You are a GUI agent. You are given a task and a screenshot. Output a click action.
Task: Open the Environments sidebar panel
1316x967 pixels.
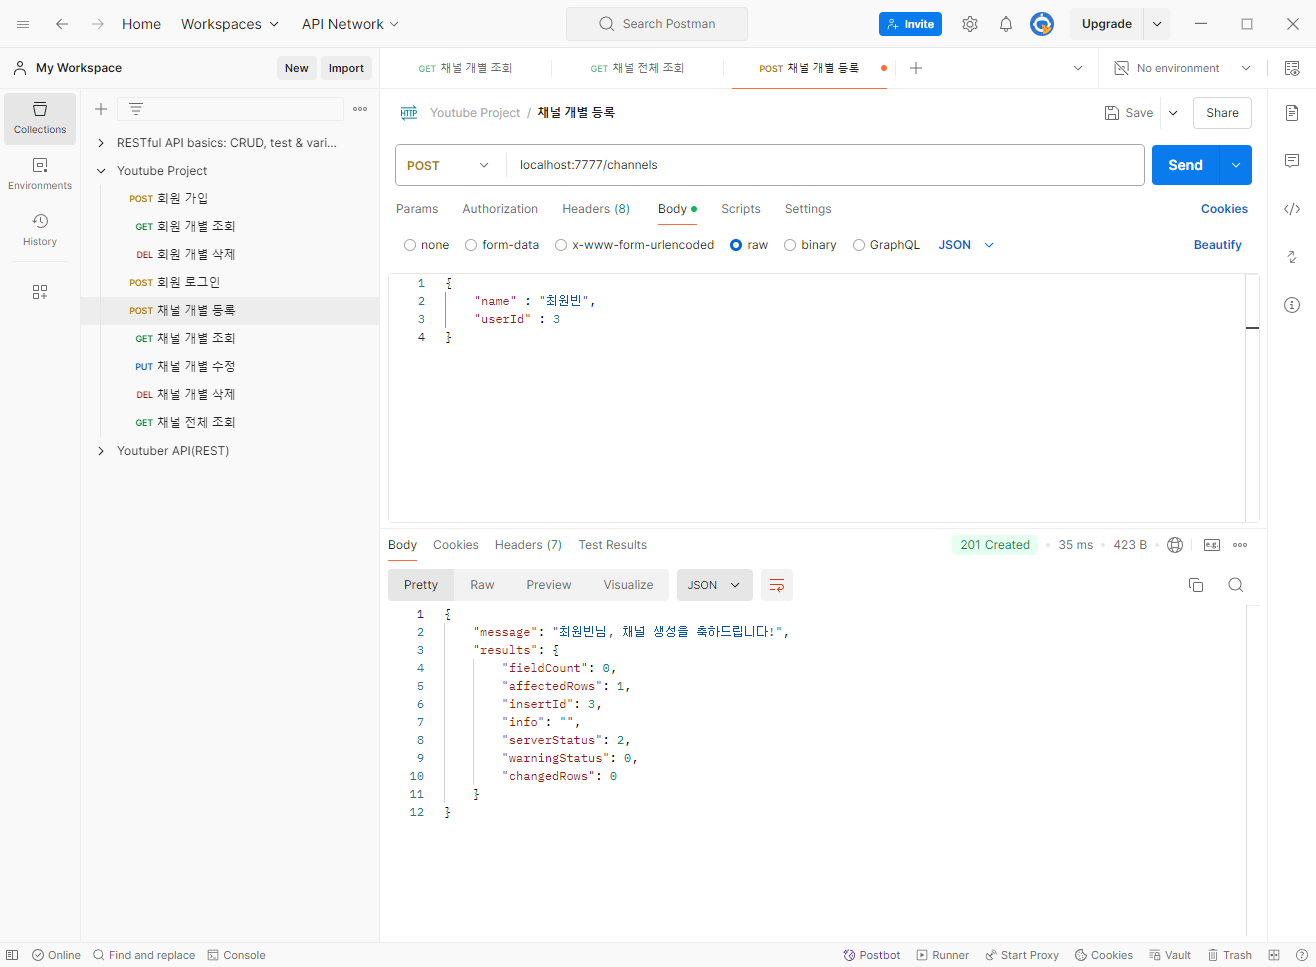pyautogui.click(x=40, y=174)
